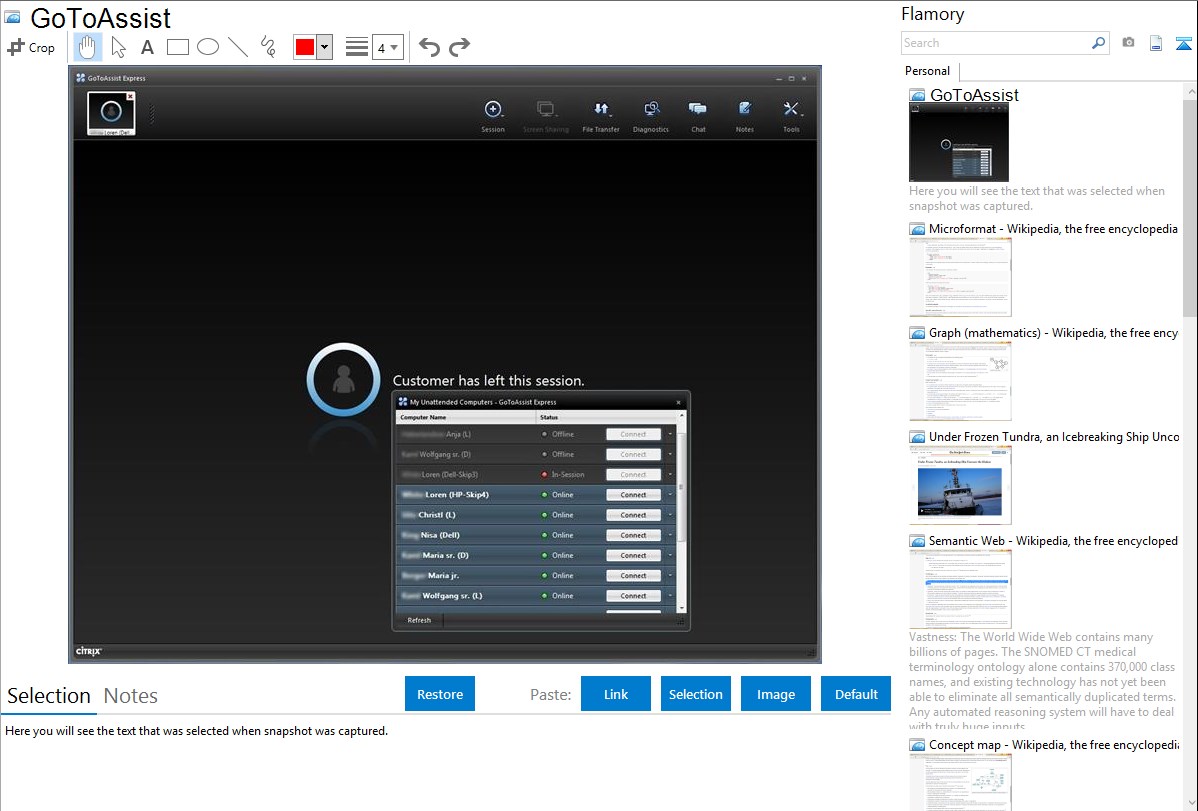Connect to Wolfgang sr. (L) online
1198x811 pixels.
(633, 596)
